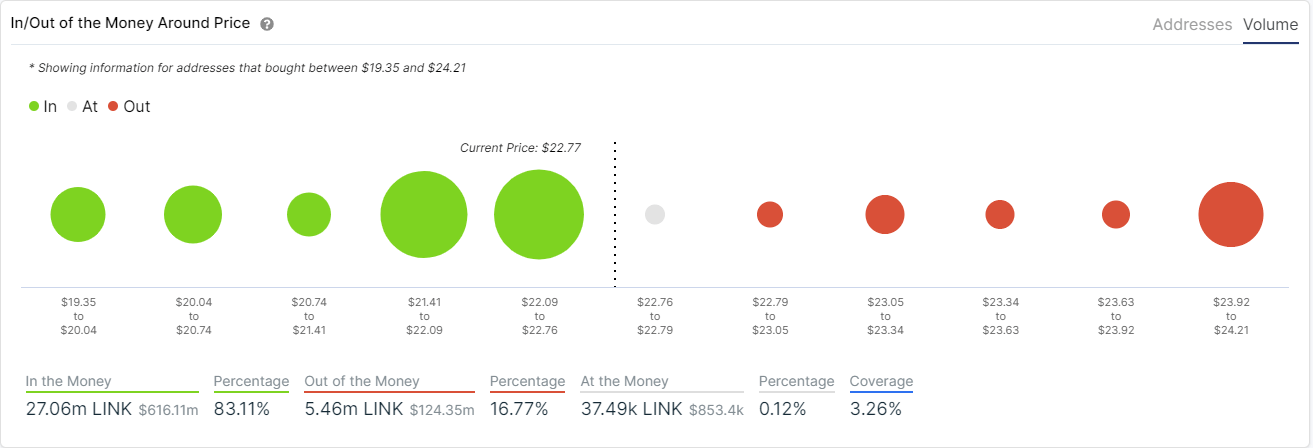
Task: Select the red bubble for $22.79 to $23.05
Action: click(770, 215)
